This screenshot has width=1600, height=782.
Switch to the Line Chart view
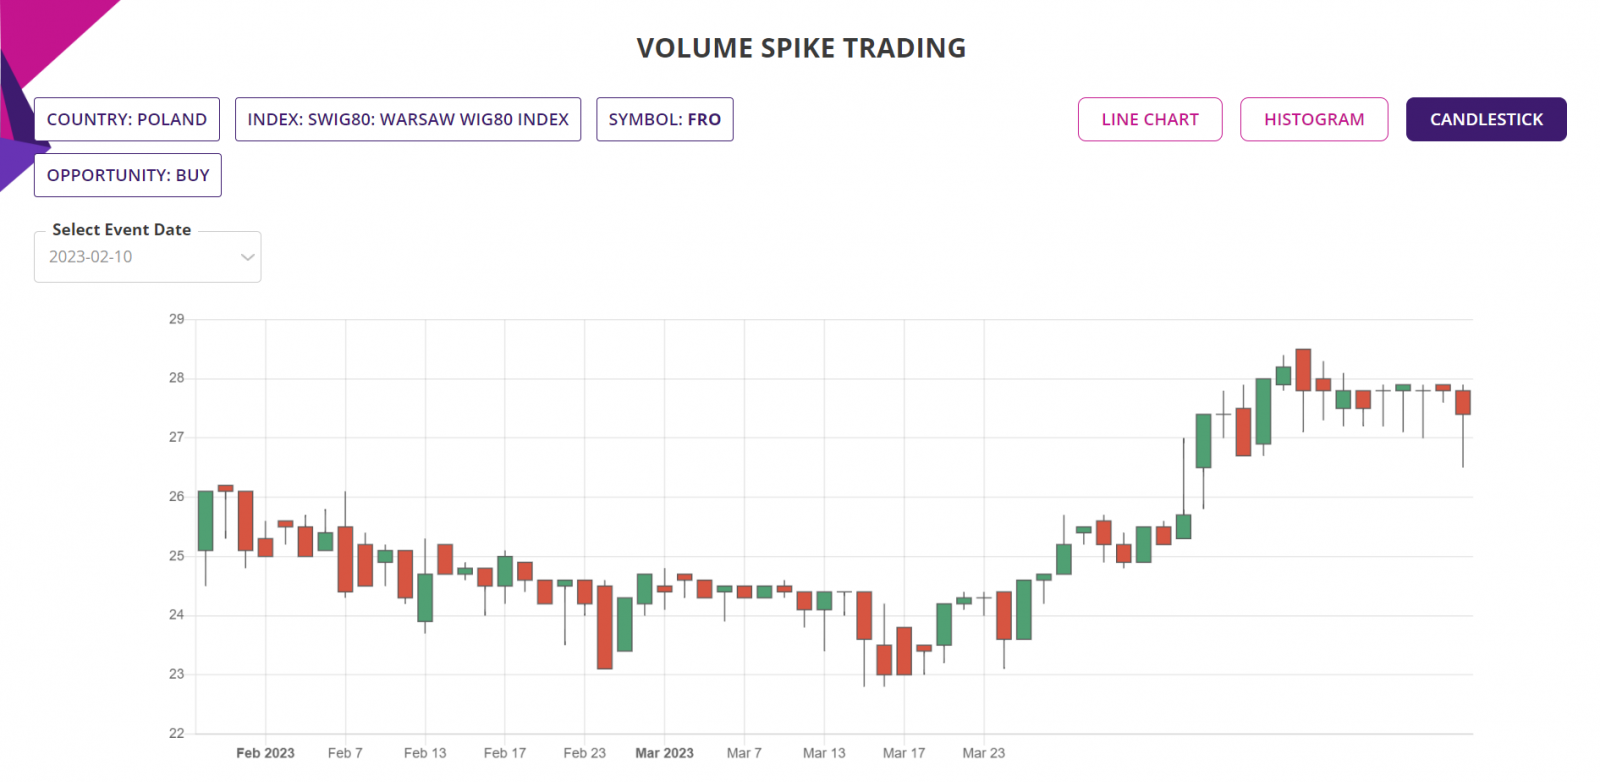[x=1150, y=119]
